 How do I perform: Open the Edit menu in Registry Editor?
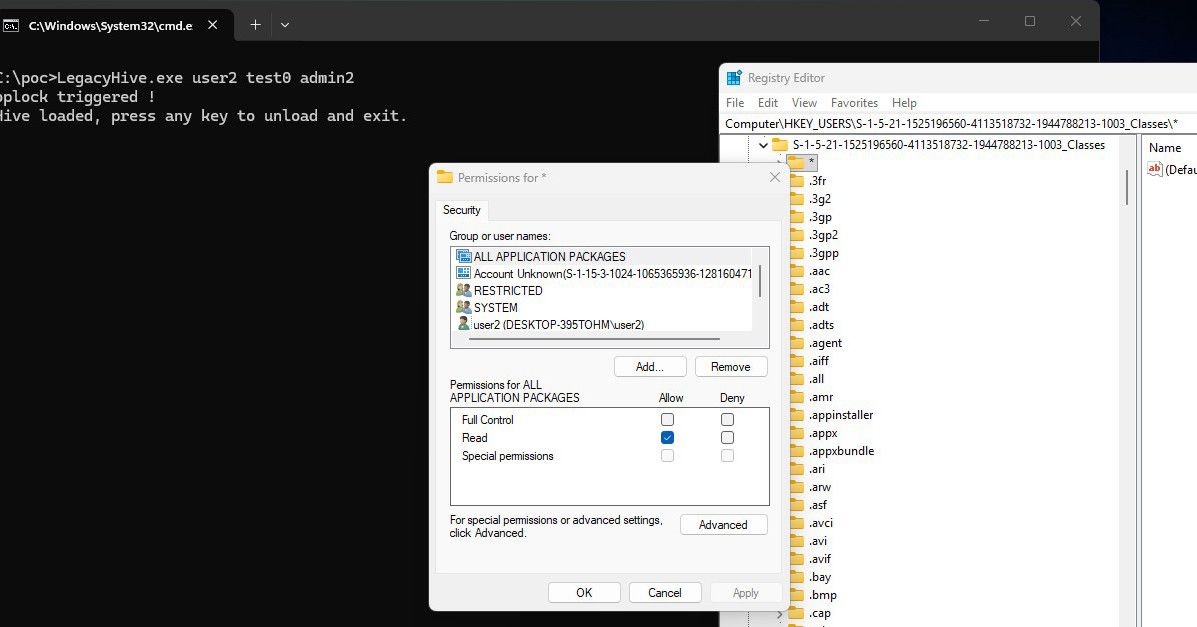coord(768,102)
